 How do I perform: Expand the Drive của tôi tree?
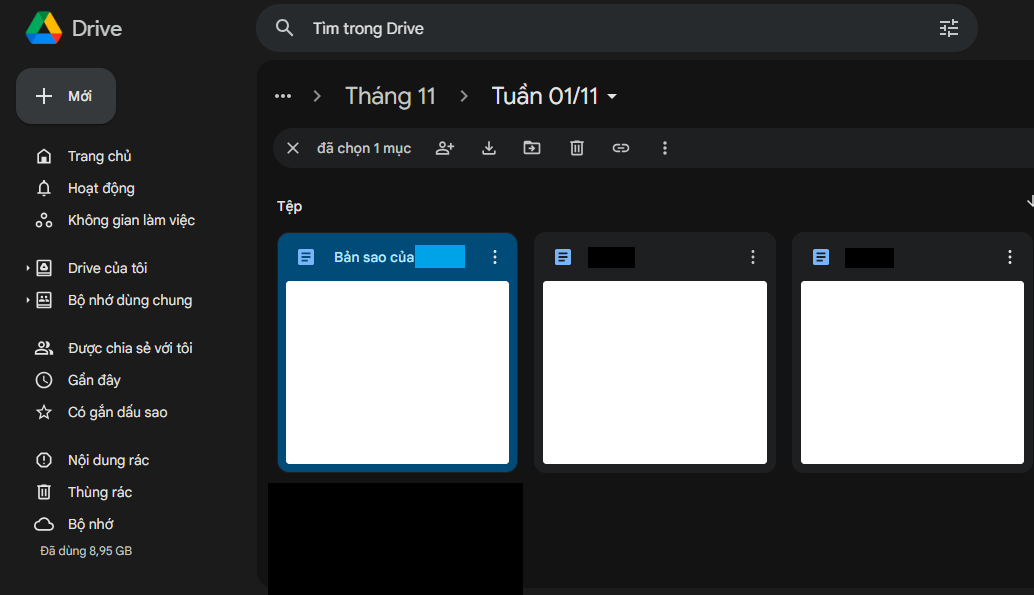pyautogui.click(x=28, y=268)
